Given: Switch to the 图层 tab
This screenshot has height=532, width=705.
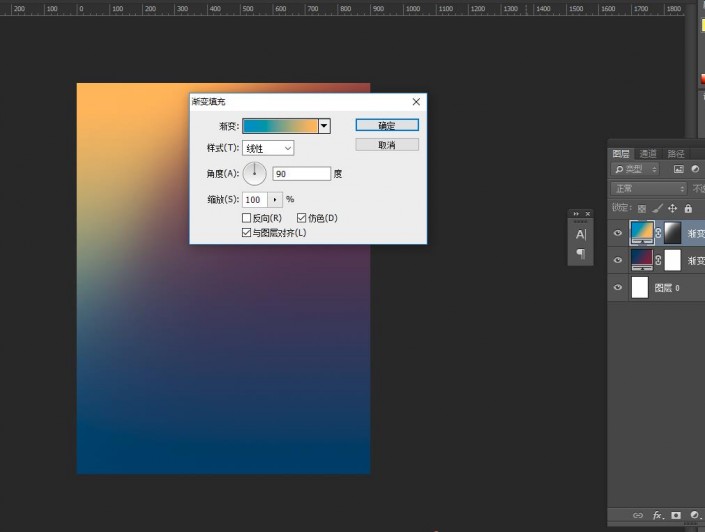Looking at the screenshot, I should 621,154.
